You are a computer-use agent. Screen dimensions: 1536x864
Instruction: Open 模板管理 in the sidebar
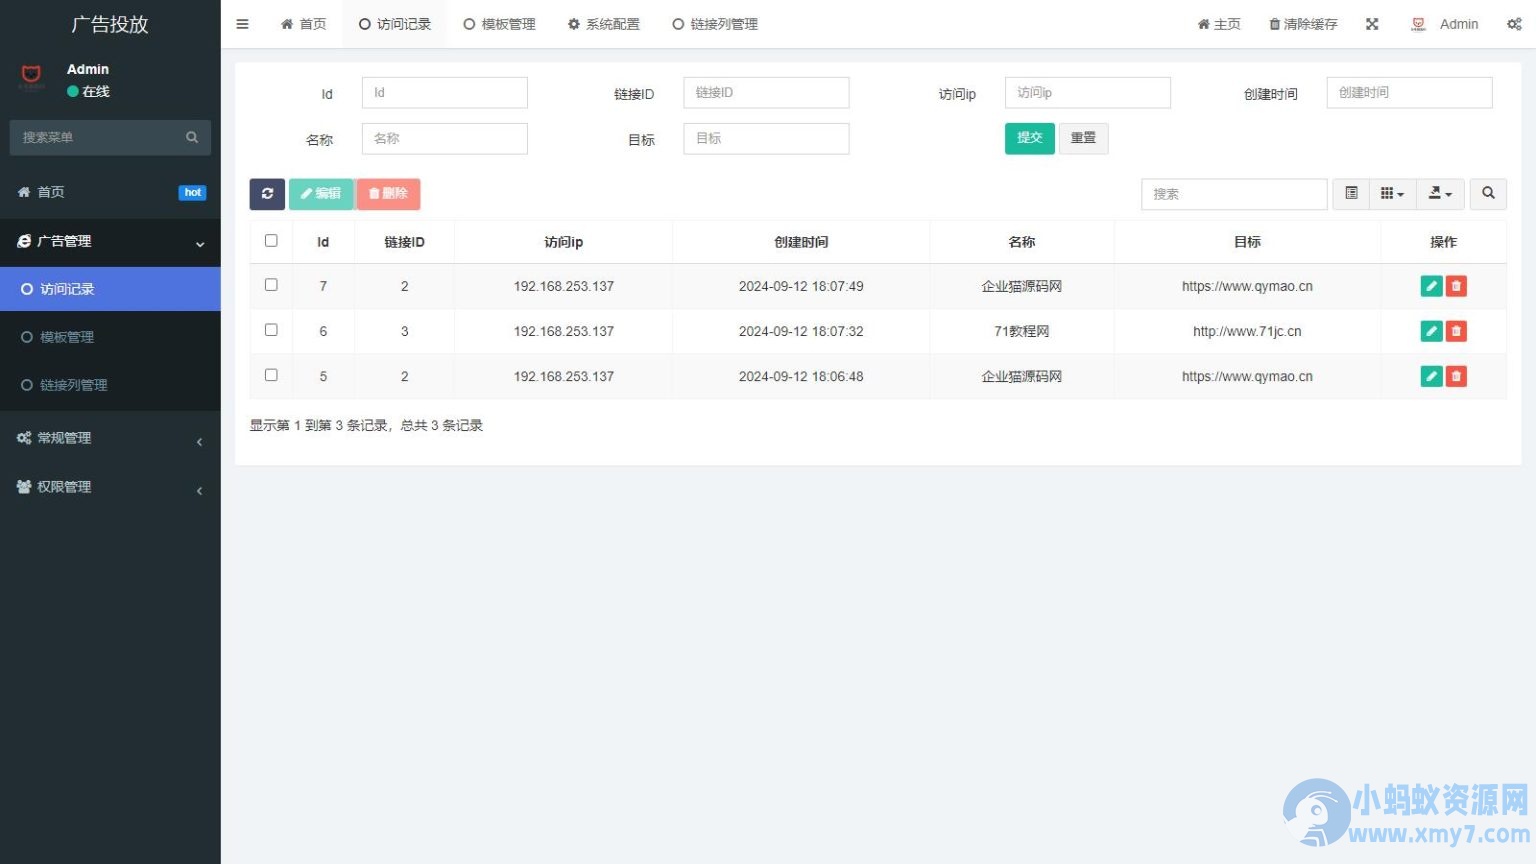110,337
